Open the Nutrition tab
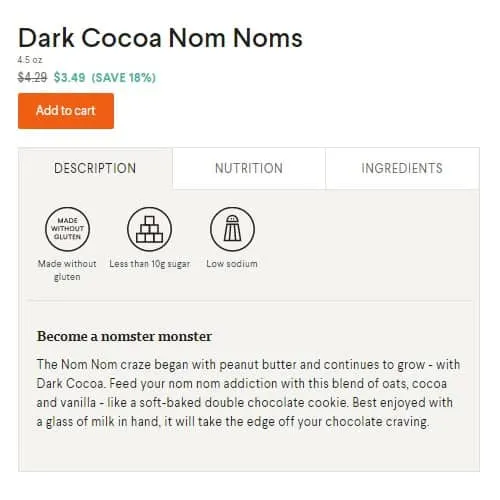 click(249, 168)
